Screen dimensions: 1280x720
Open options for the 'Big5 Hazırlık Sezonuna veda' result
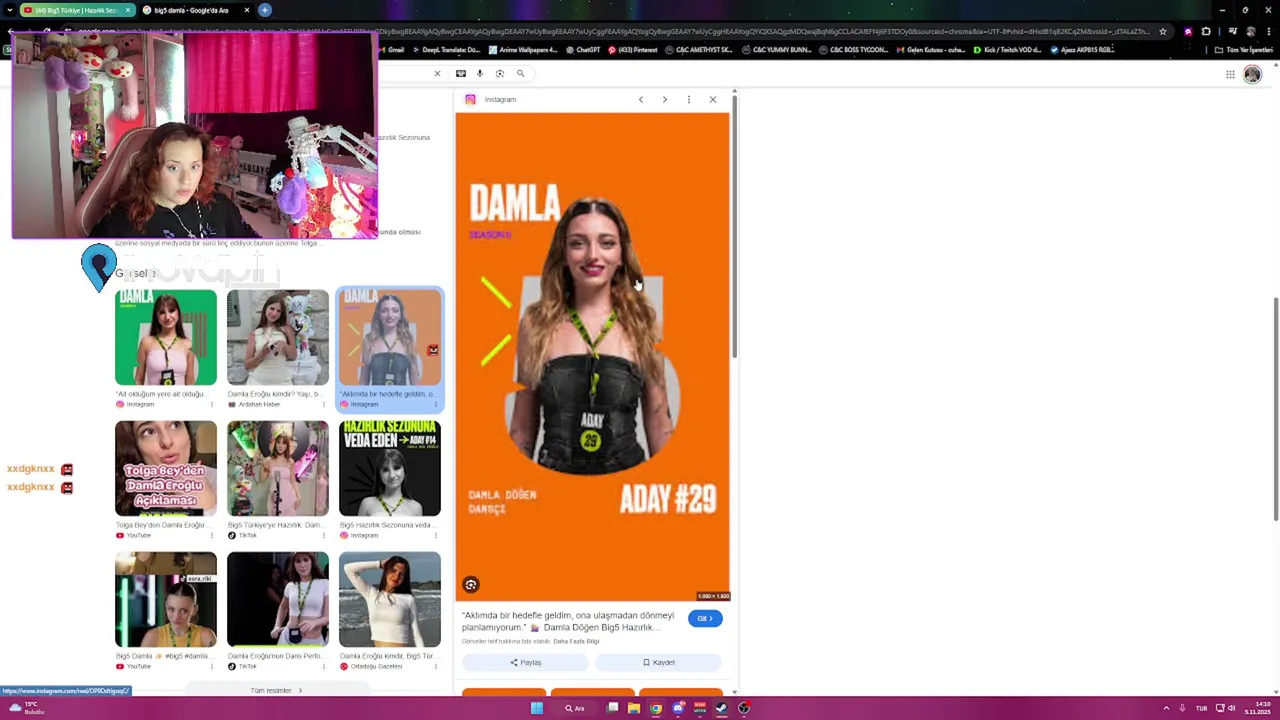tap(435, 535)
